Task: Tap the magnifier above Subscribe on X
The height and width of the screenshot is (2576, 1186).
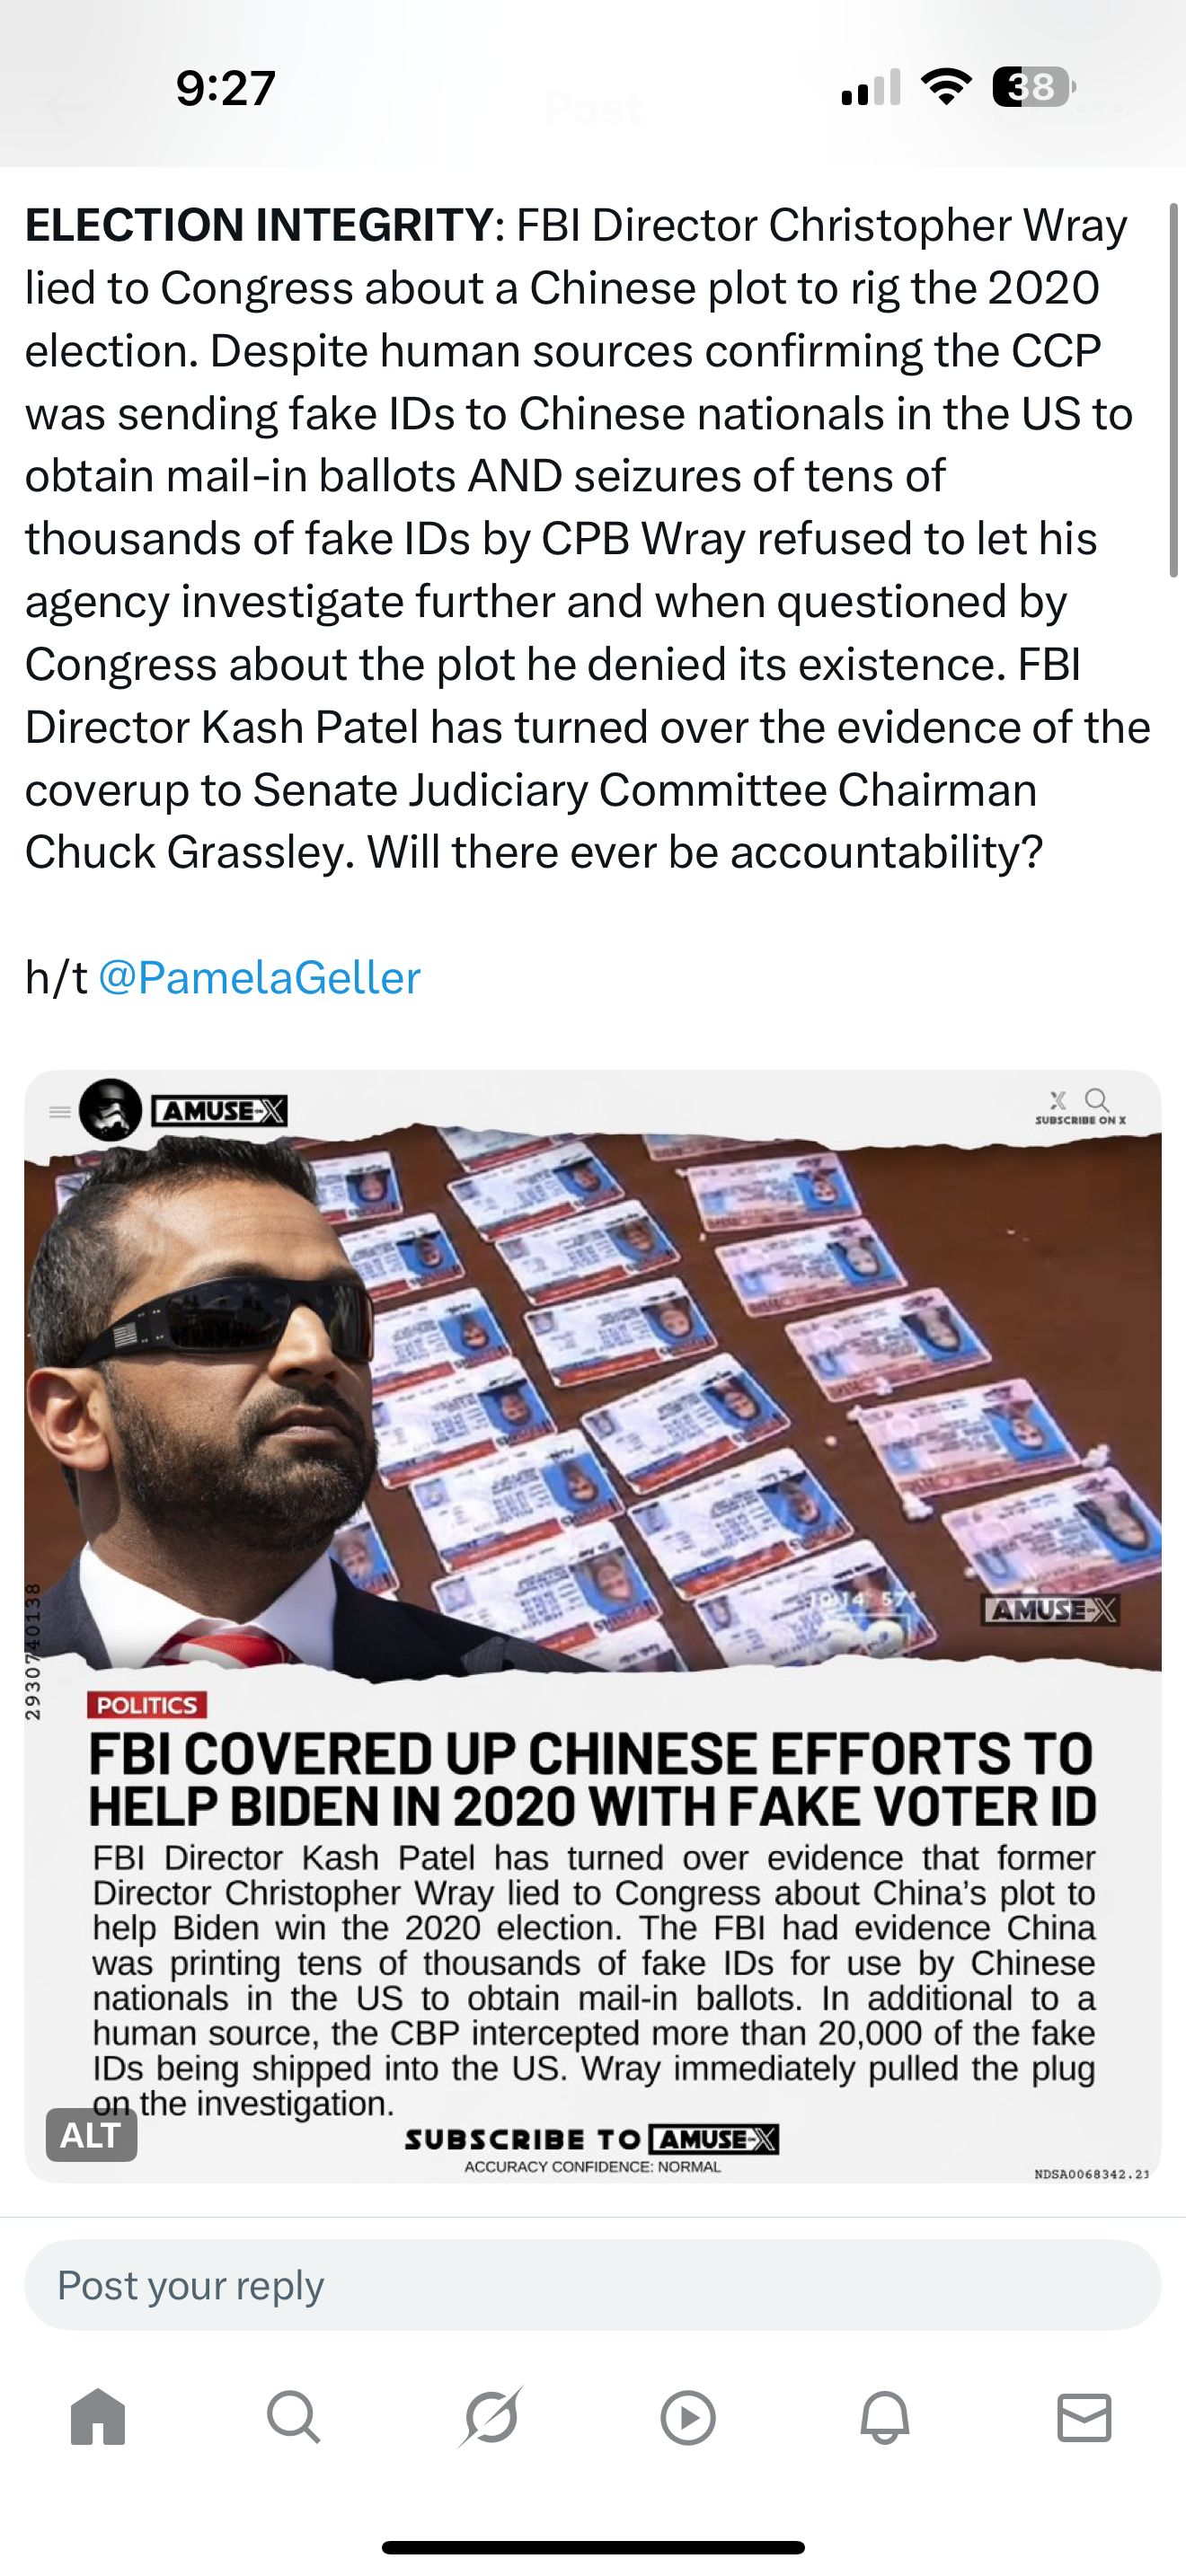Action: (1097, 1100)
